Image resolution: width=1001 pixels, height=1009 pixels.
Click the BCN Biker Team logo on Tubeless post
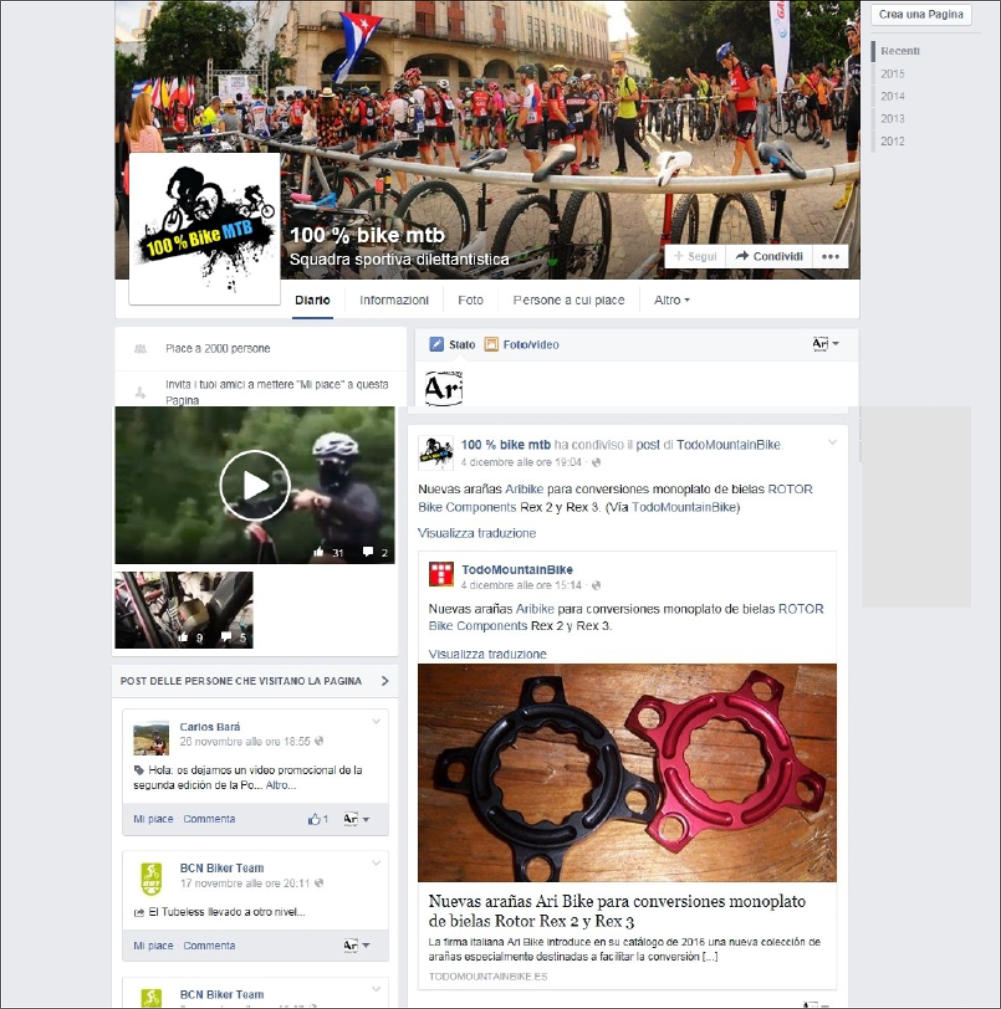pos(151,879)
